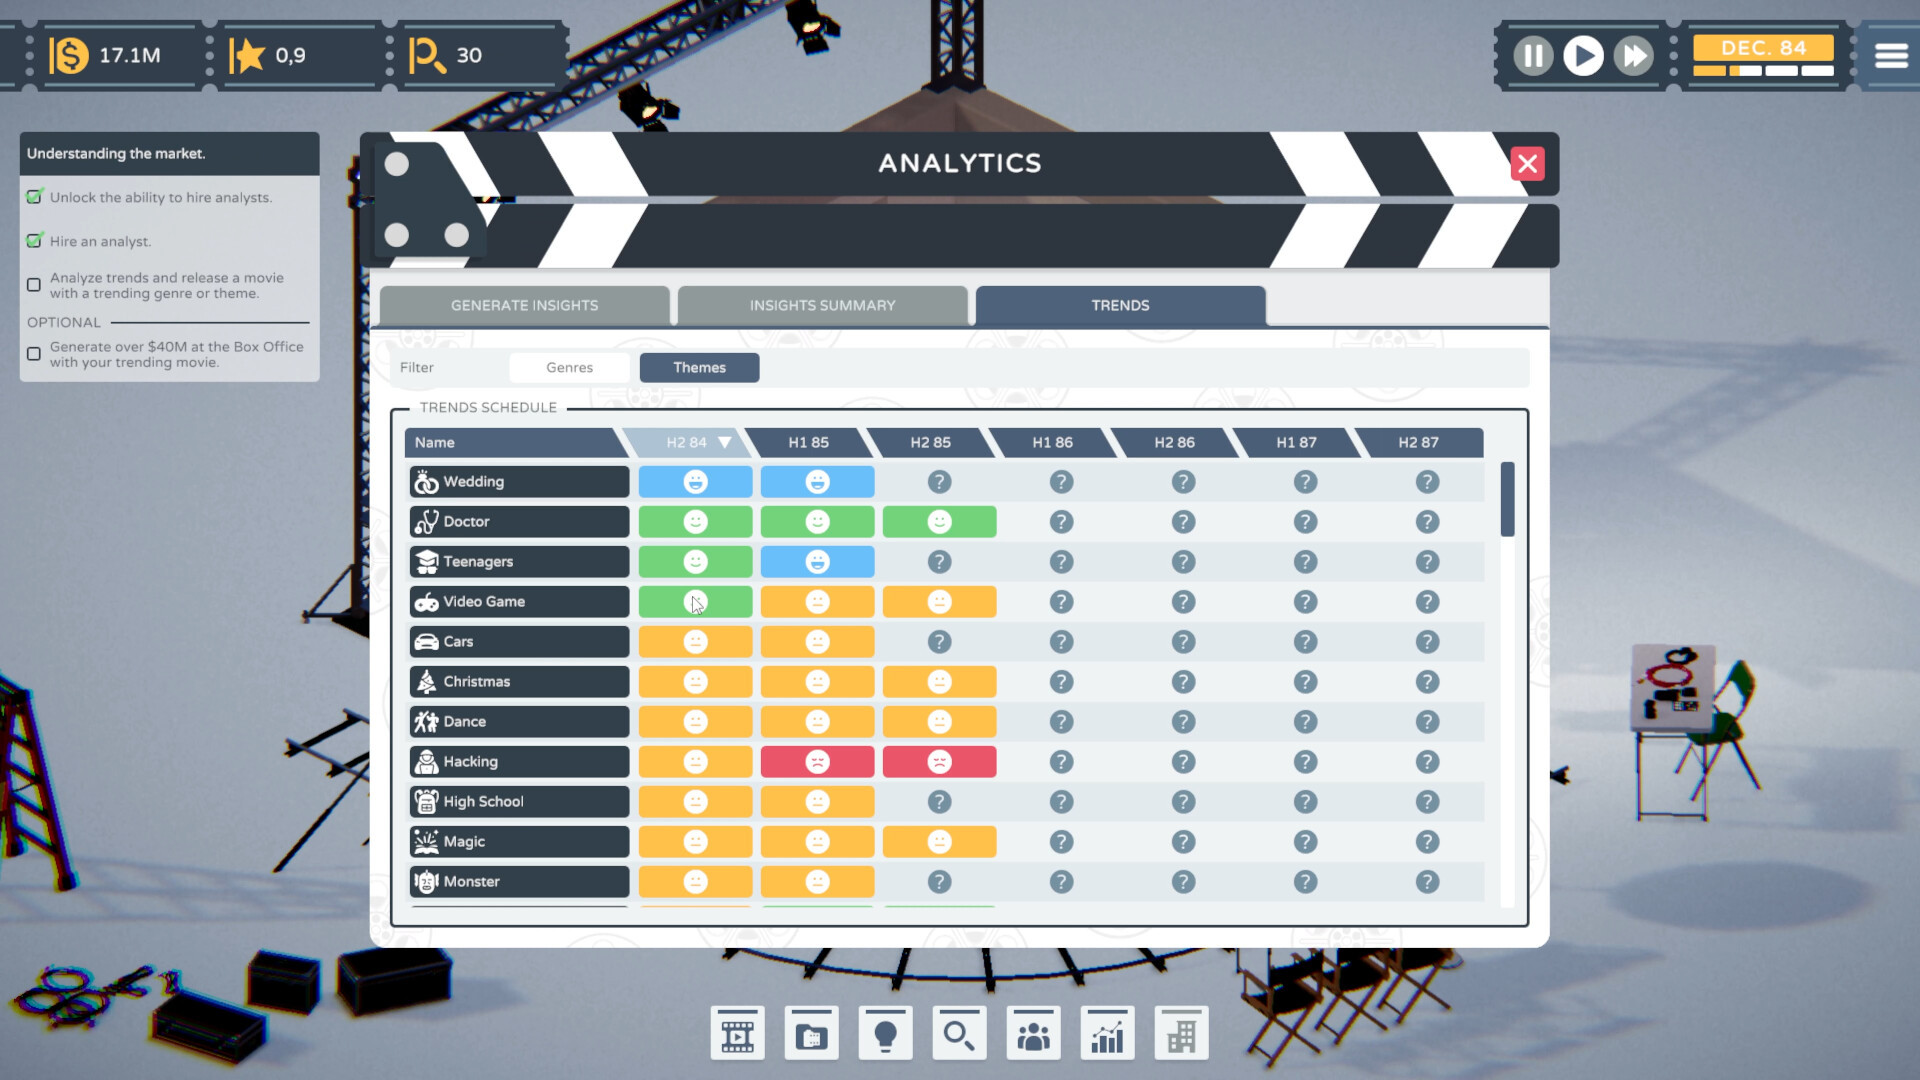The width and height of the screenshot is (1920, 1080).
Task: Click the lightbulb ideas icon
Action: (x=885, y=1034)
